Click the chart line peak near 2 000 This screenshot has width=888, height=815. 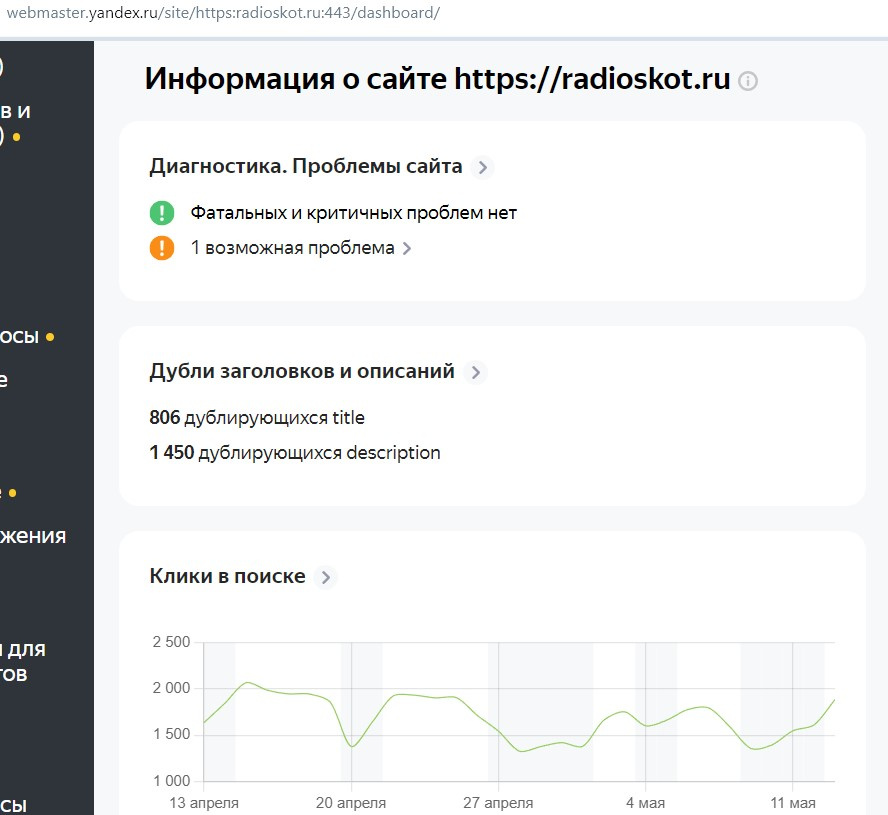(x=247, y=682)
